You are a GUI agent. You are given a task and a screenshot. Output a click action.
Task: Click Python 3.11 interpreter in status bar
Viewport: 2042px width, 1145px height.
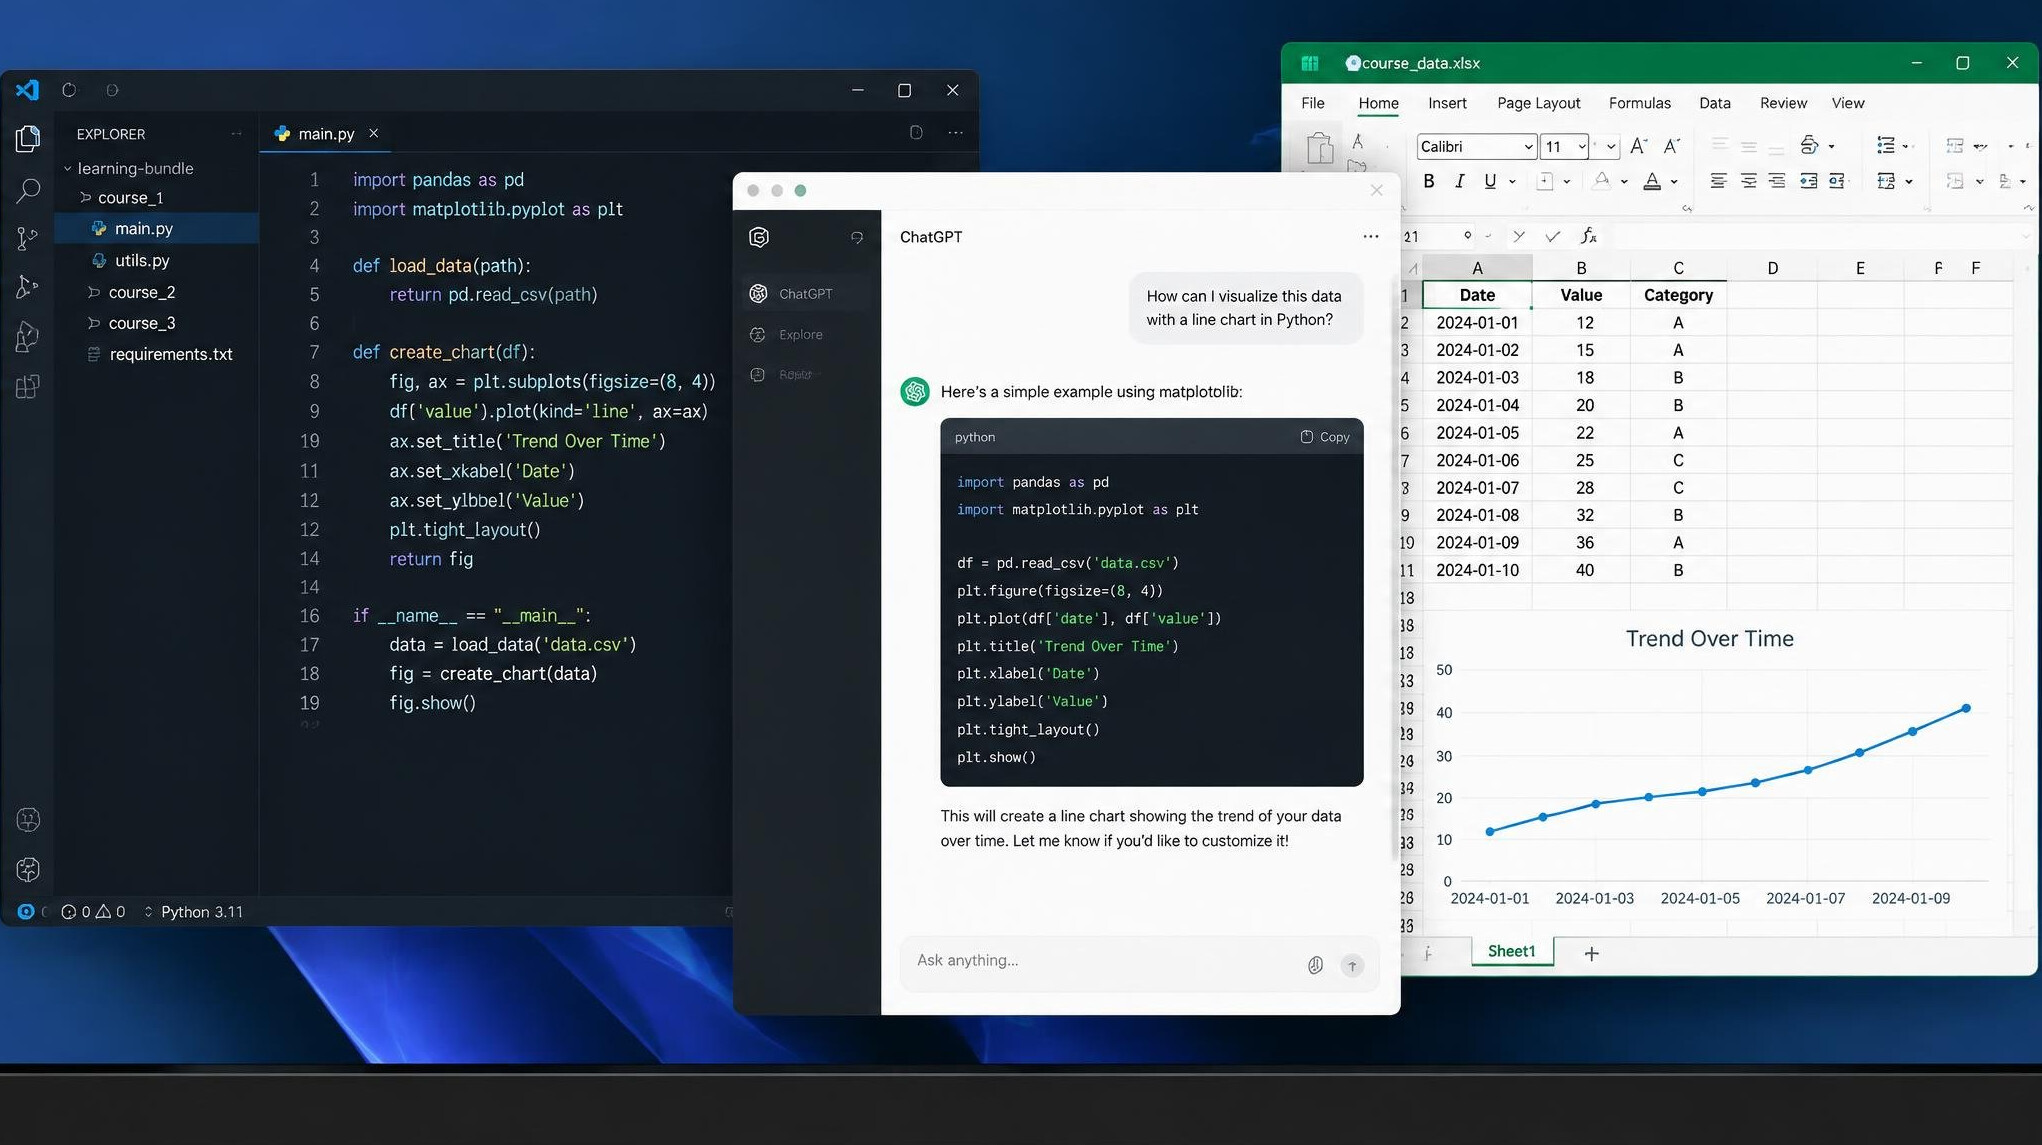[x=201, y=912]
